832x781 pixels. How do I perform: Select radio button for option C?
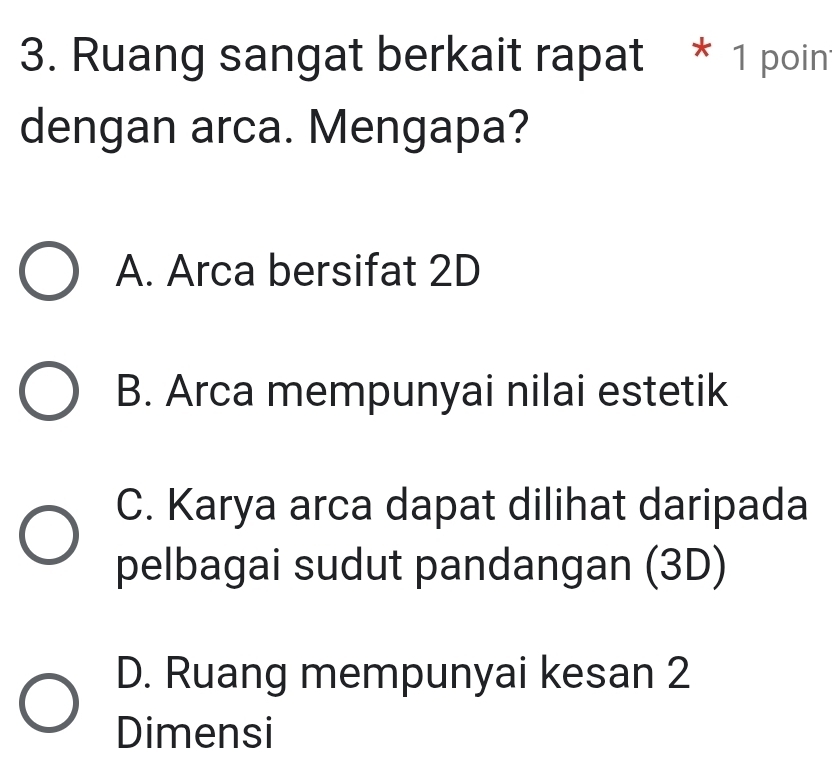(48, 533)
